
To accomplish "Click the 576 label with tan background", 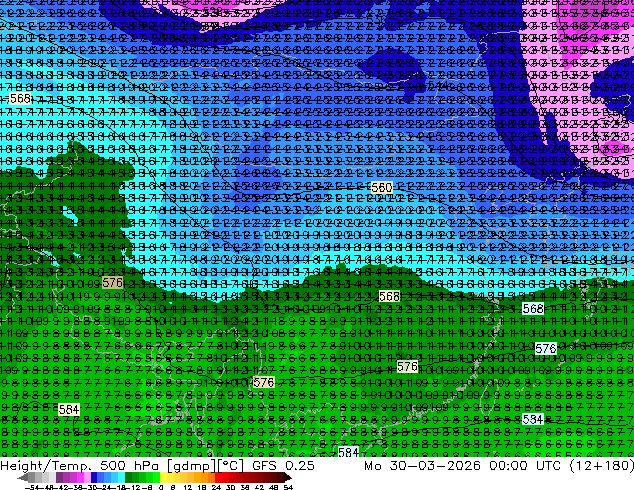I will tap(112, 282).
